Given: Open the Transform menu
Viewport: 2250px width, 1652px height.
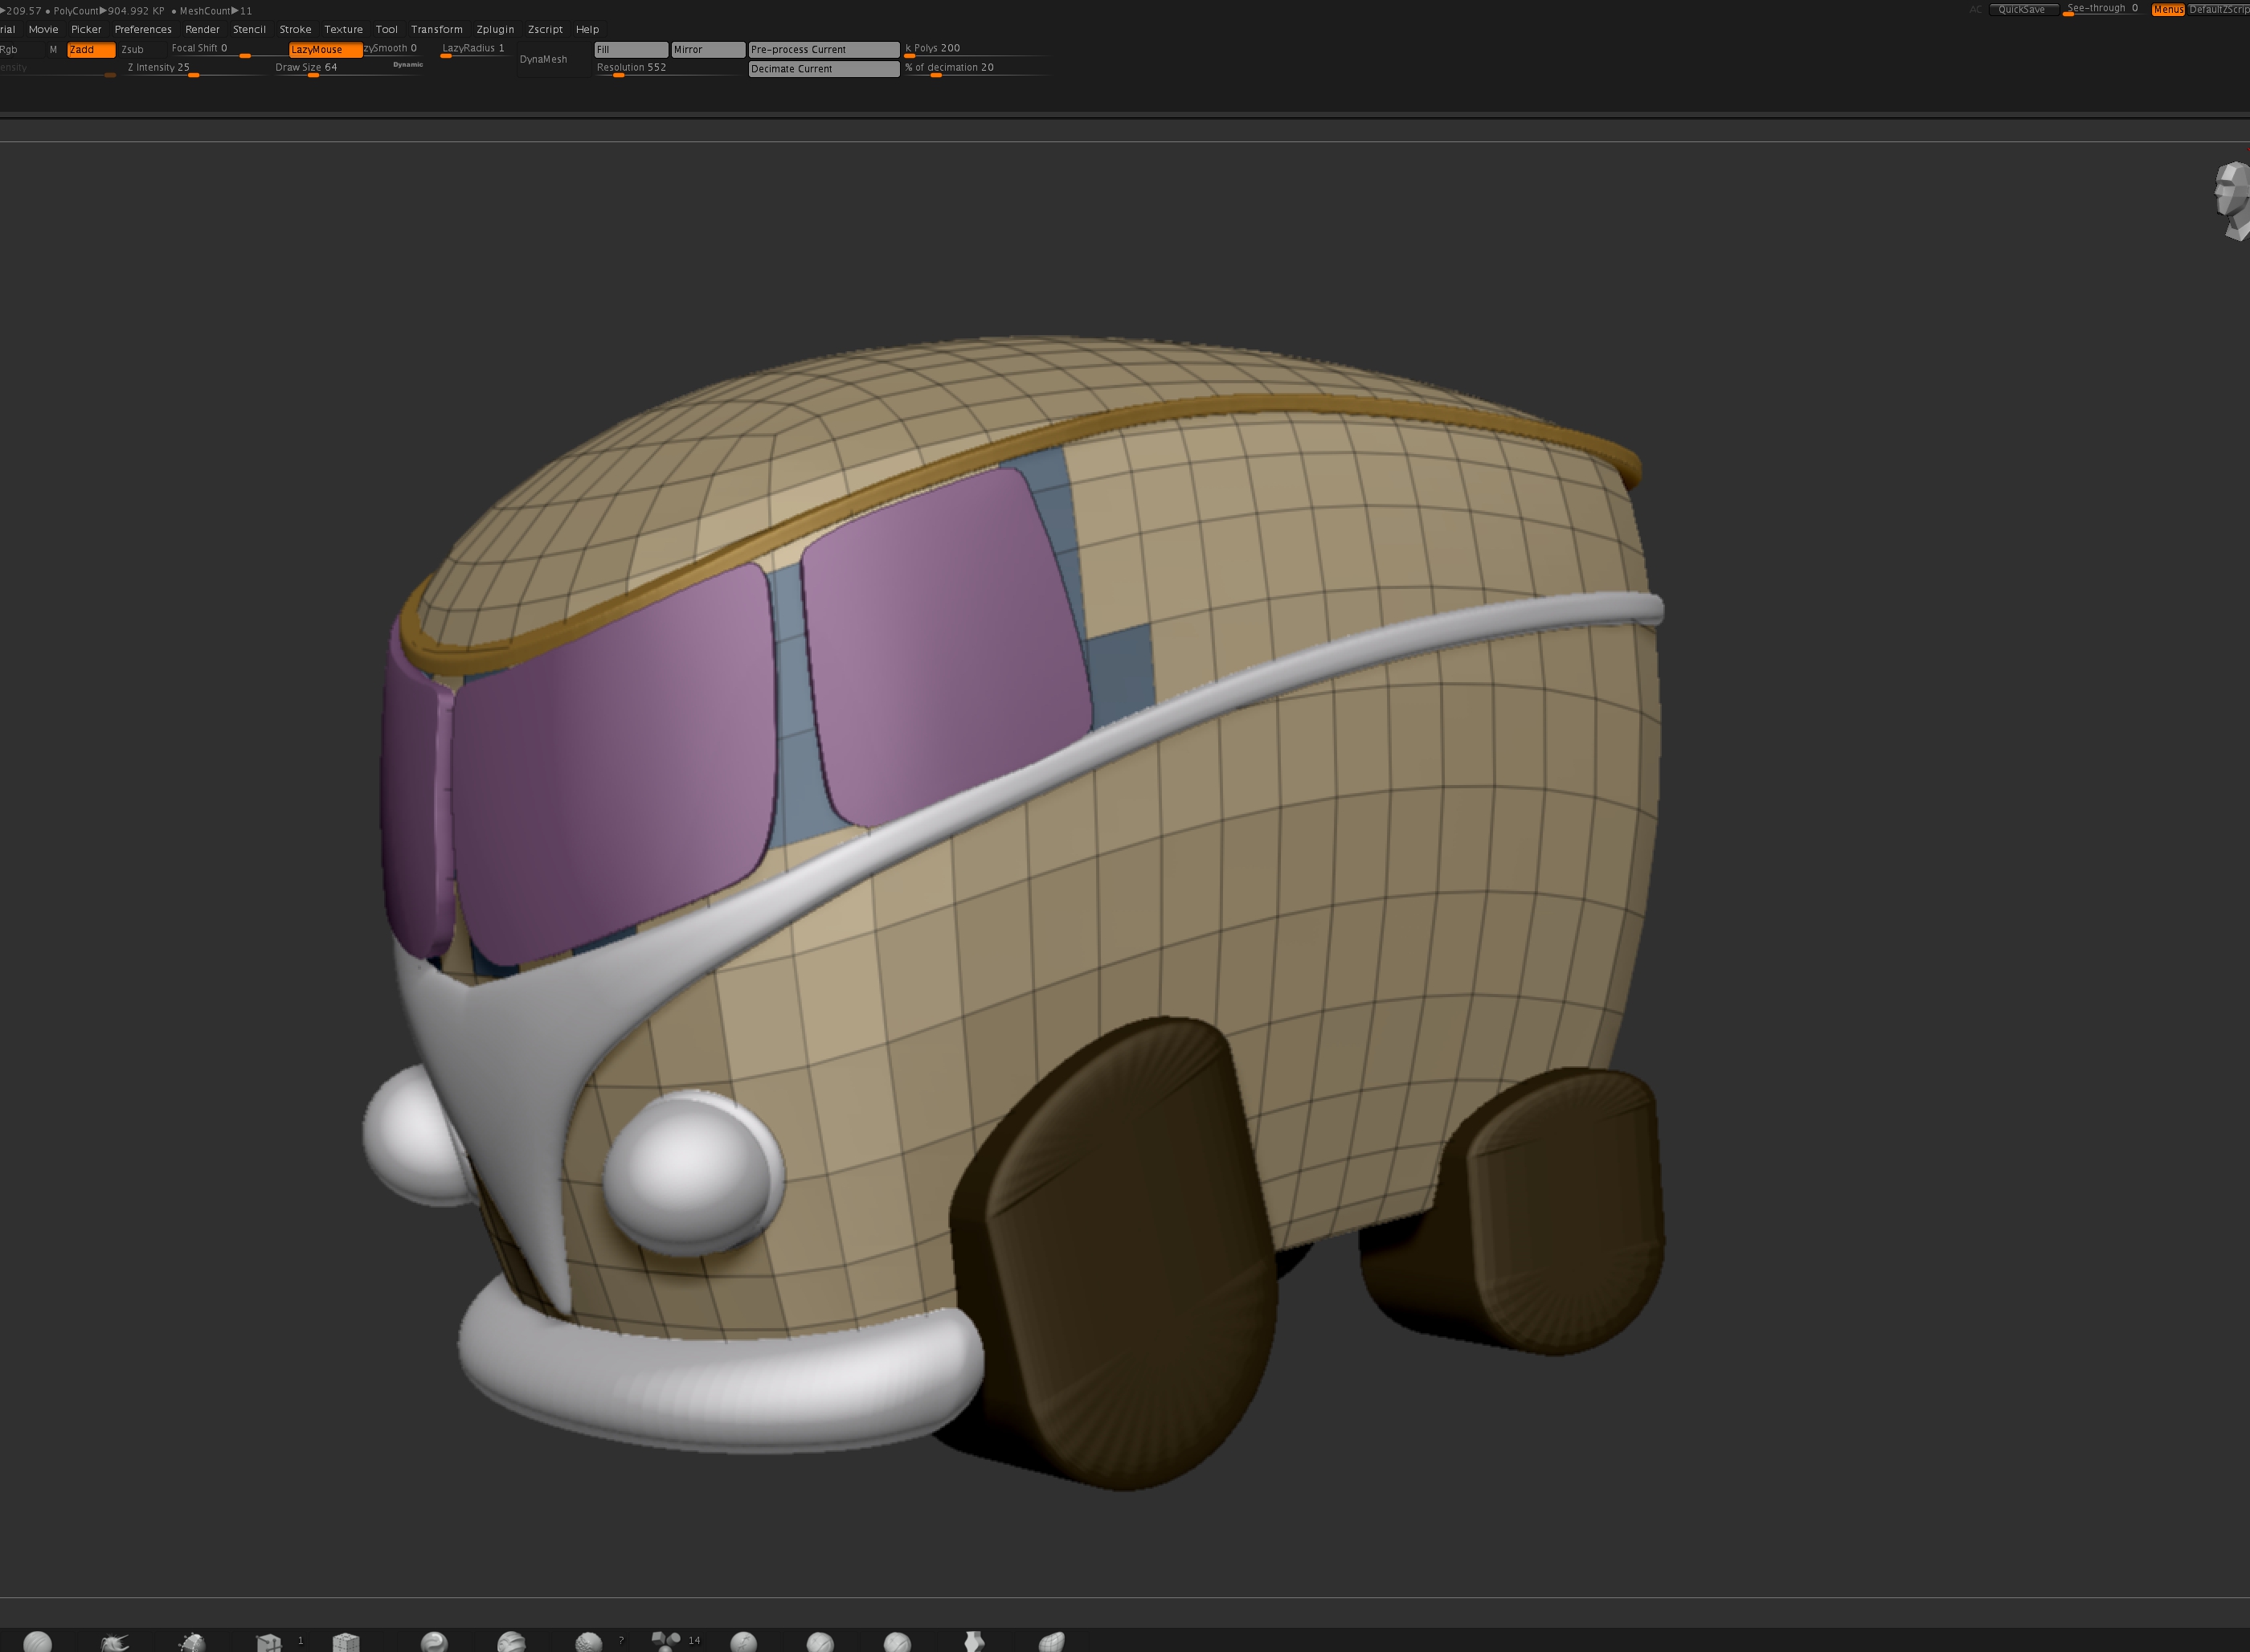Looking at the screenshot, I should (x=436, y=29).
